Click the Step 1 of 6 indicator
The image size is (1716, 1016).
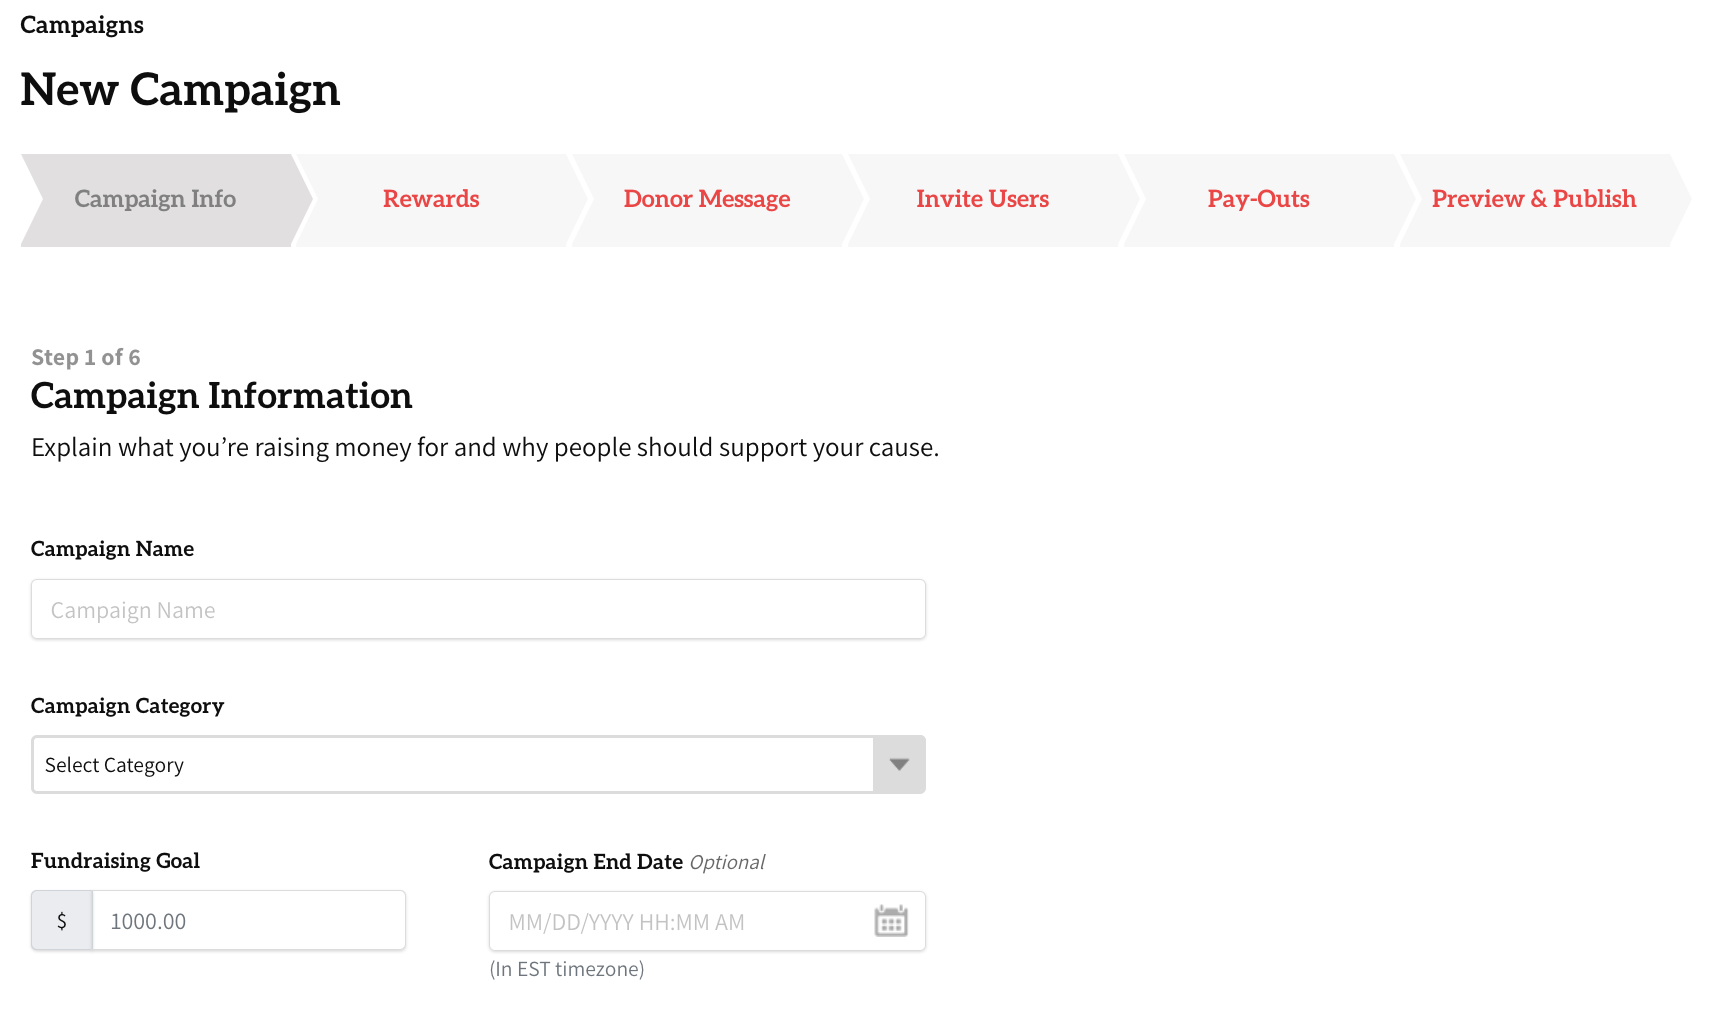86,358
